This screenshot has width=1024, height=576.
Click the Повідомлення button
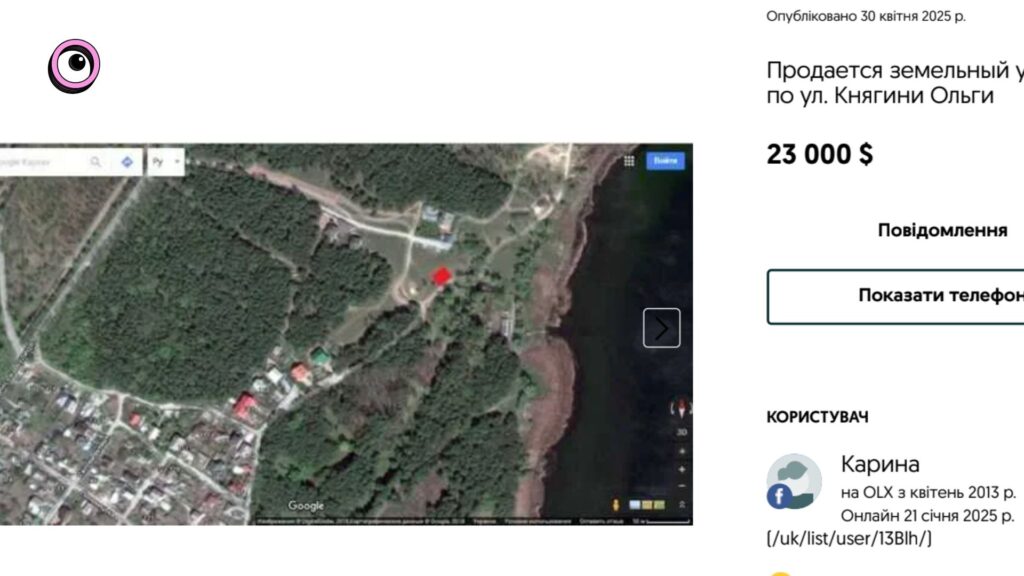(x=942, y=230)
